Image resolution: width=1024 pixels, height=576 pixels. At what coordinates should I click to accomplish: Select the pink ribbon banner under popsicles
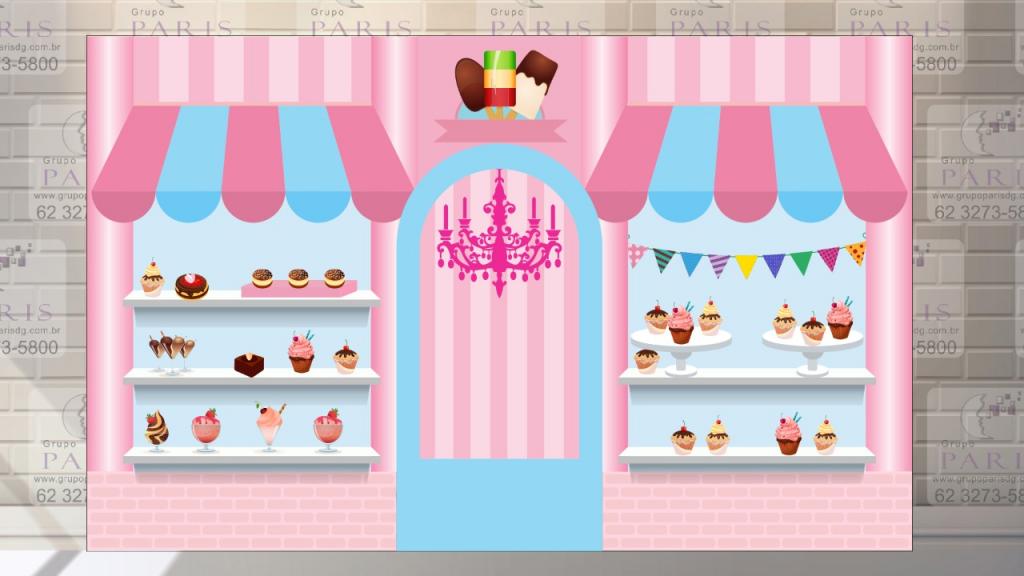coord(500,131)
